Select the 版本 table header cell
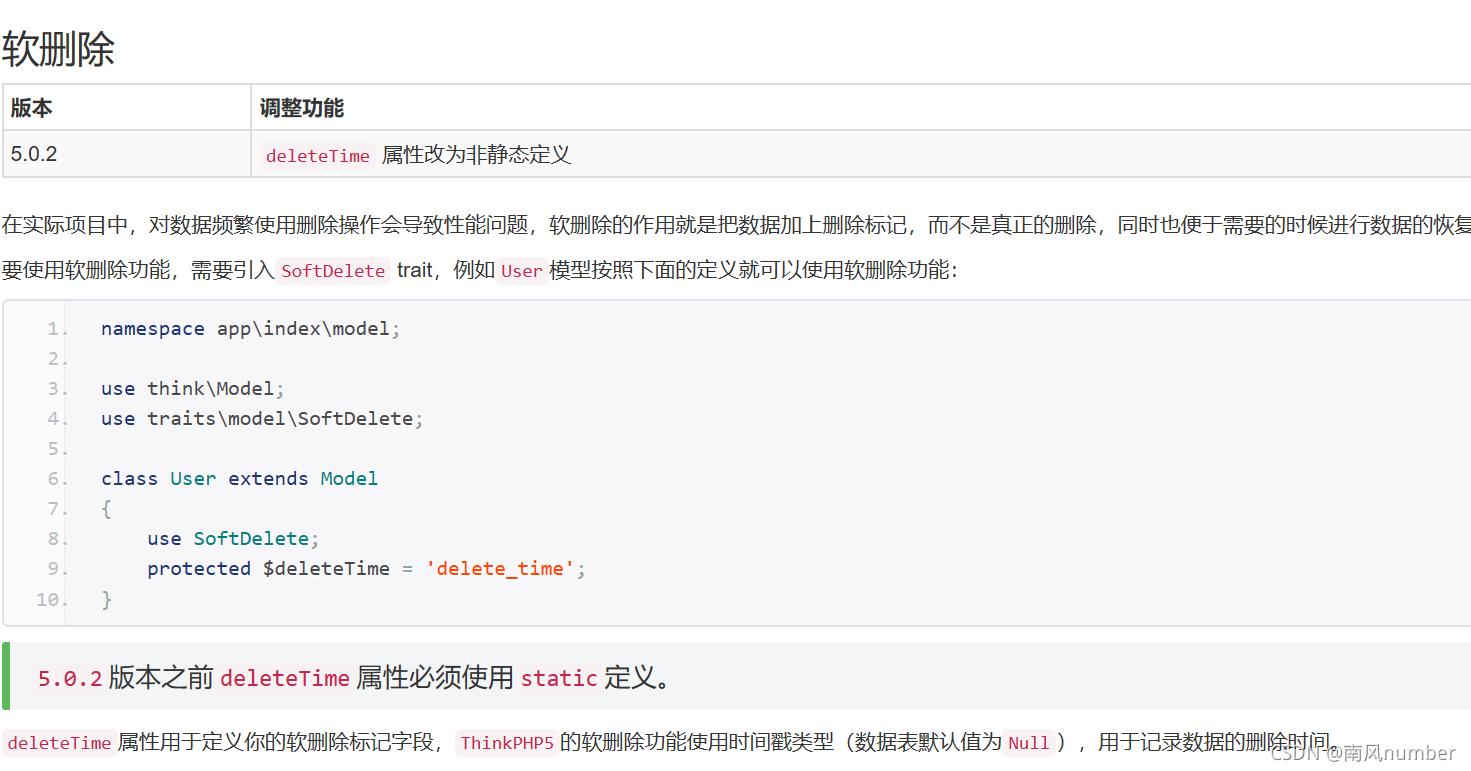Viewport: 1471px width, 771px height. pyautogui.click(x=126, y=107)
